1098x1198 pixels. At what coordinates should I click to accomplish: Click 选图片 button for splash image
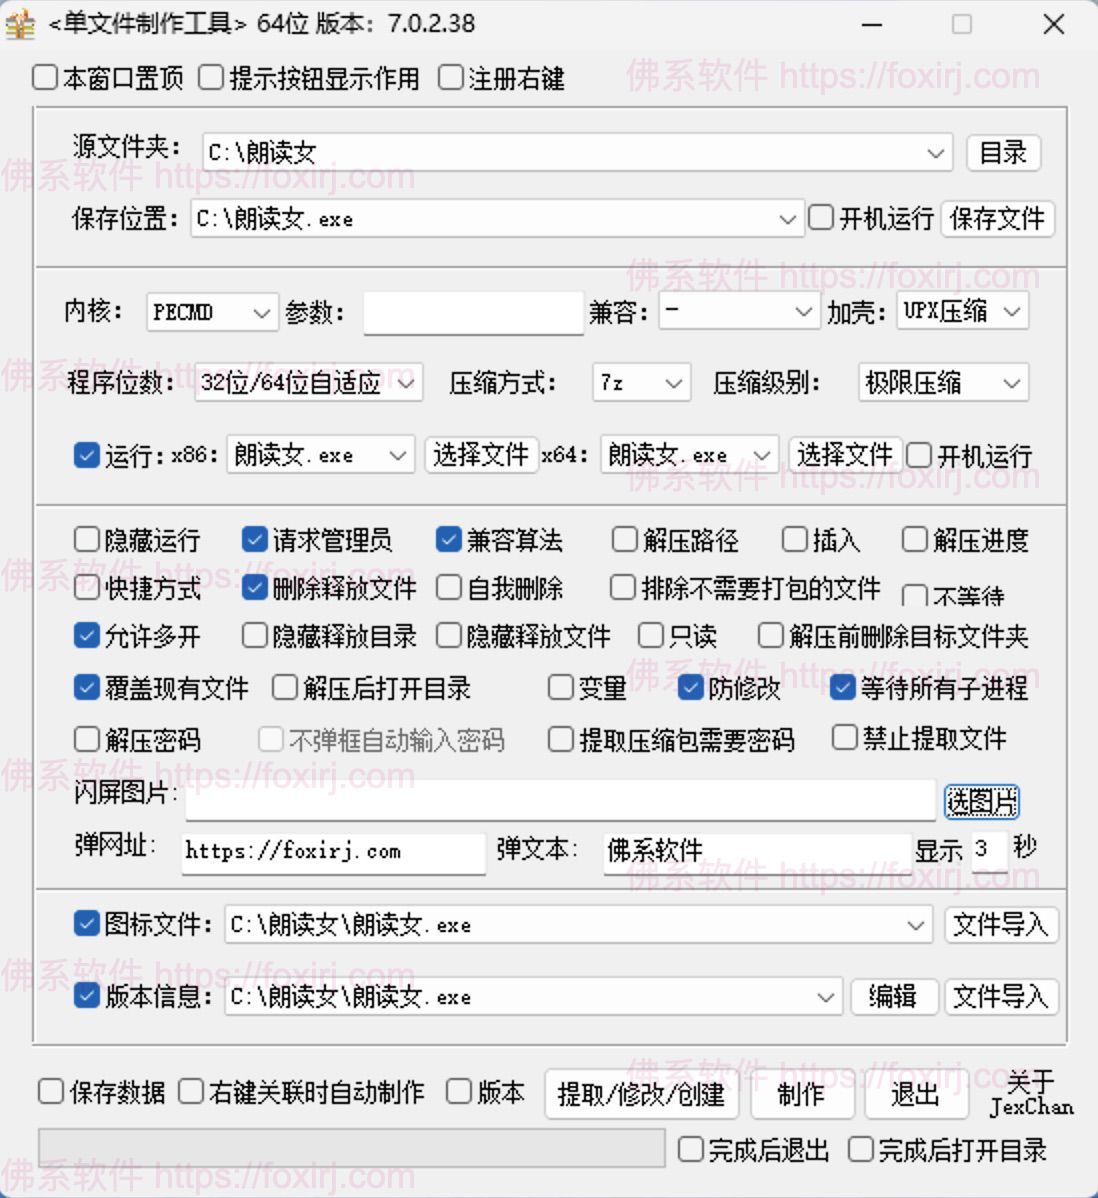[981, 801]
